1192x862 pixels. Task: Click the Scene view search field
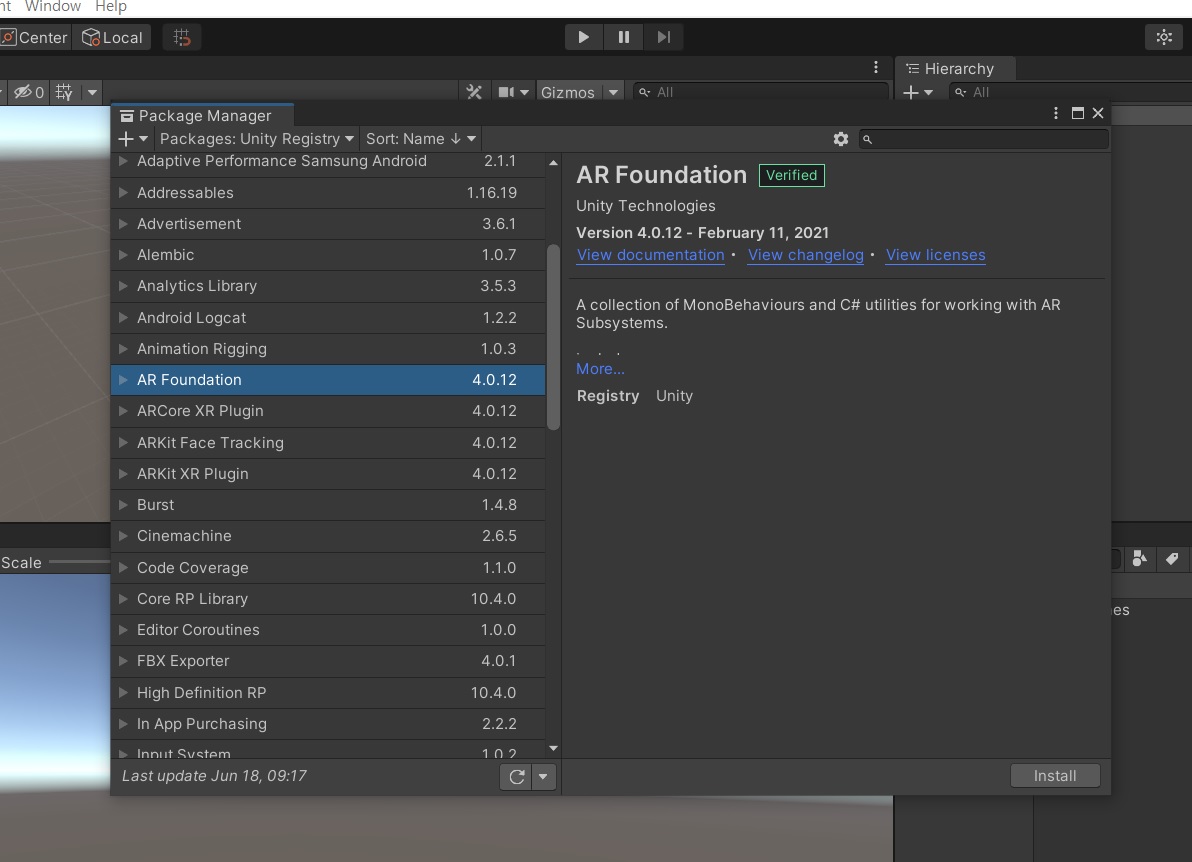pos(760,92)
